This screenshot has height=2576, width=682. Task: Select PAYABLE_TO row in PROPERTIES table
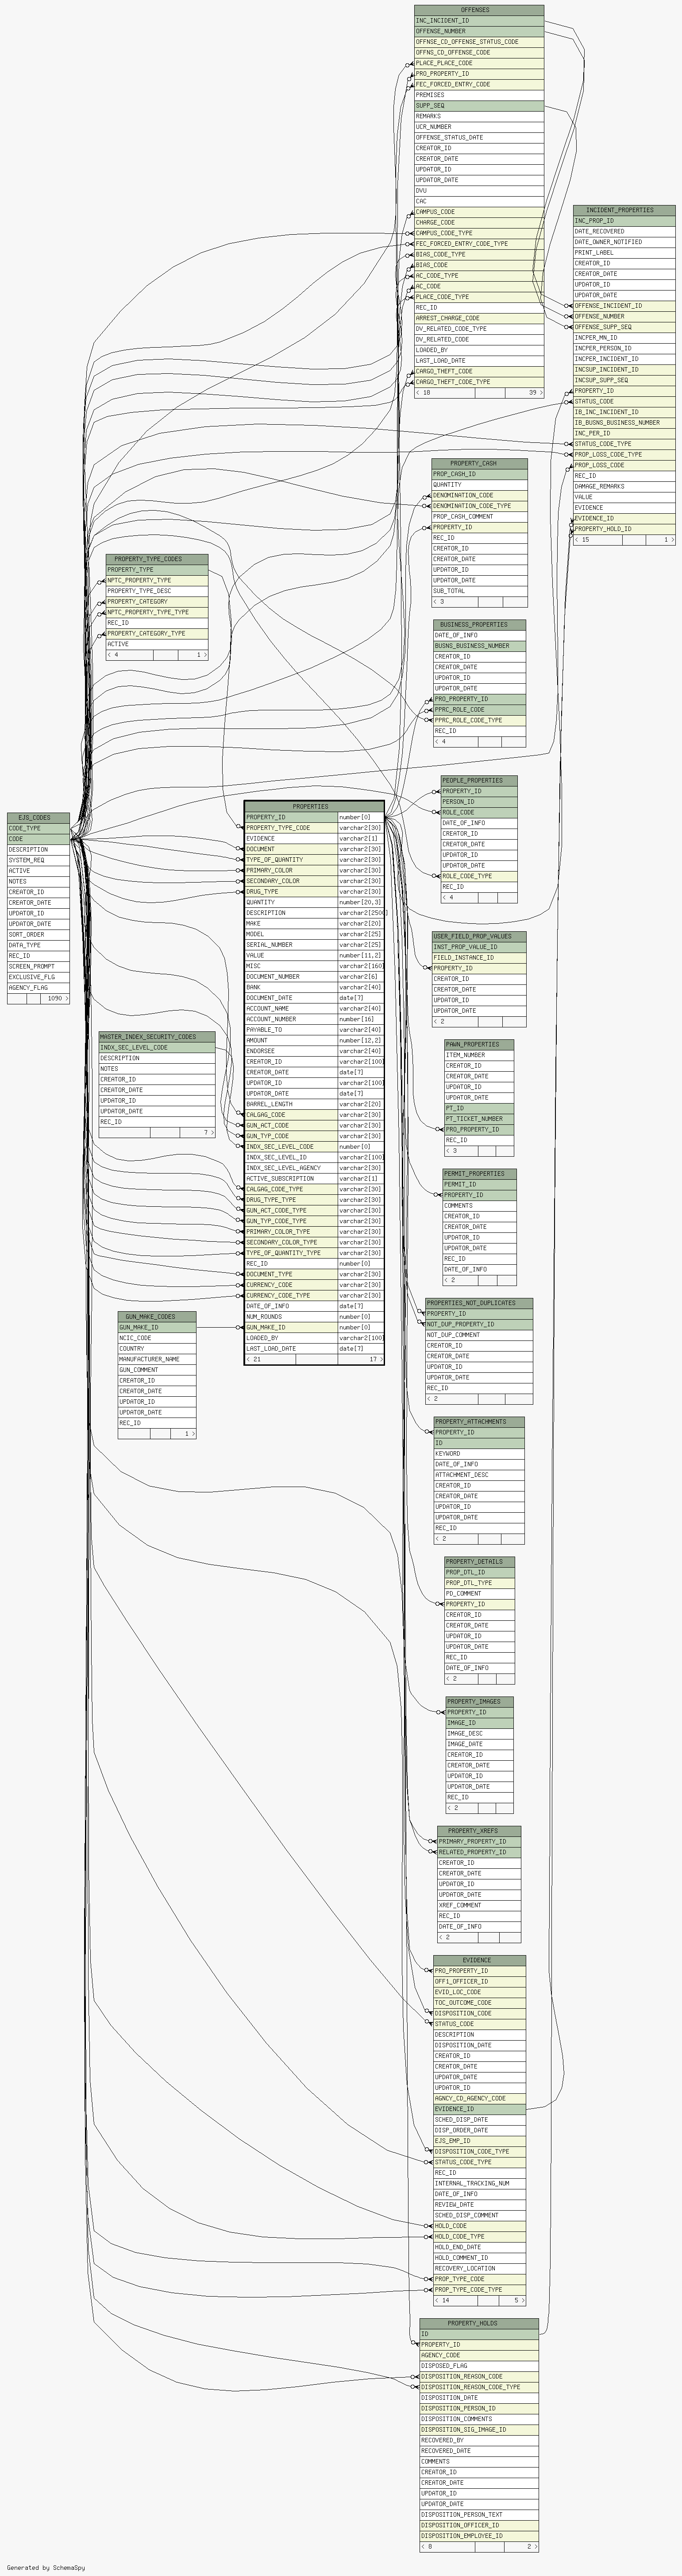click(x=314, y=1030)
